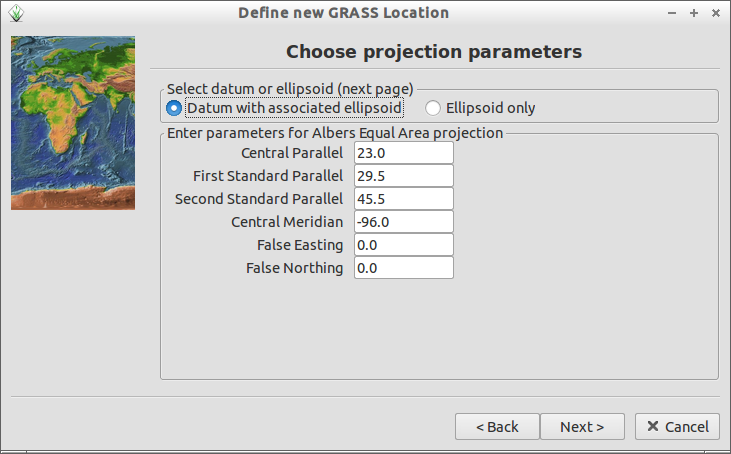Click the Central Meridian field
The height and width of the screenshot is (454, 731).
coord(404,222)
